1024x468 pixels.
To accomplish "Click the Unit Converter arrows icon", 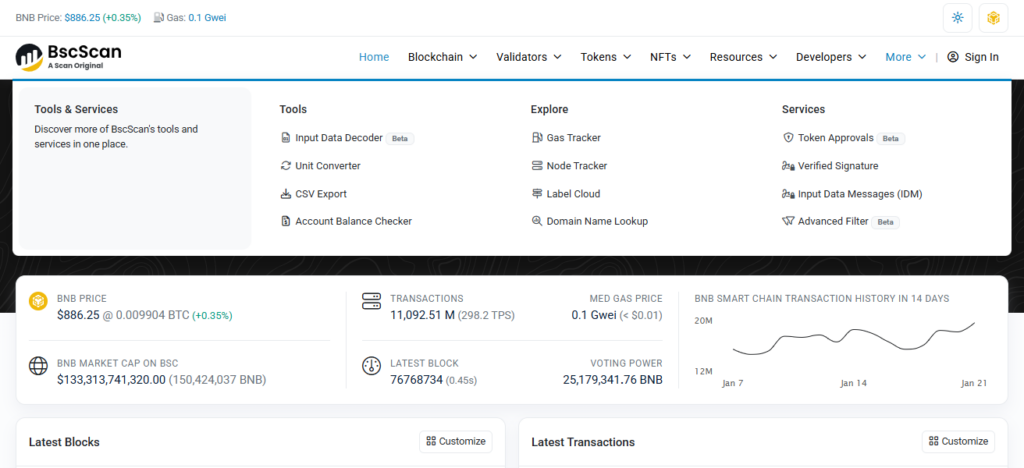I will (286, 166).
